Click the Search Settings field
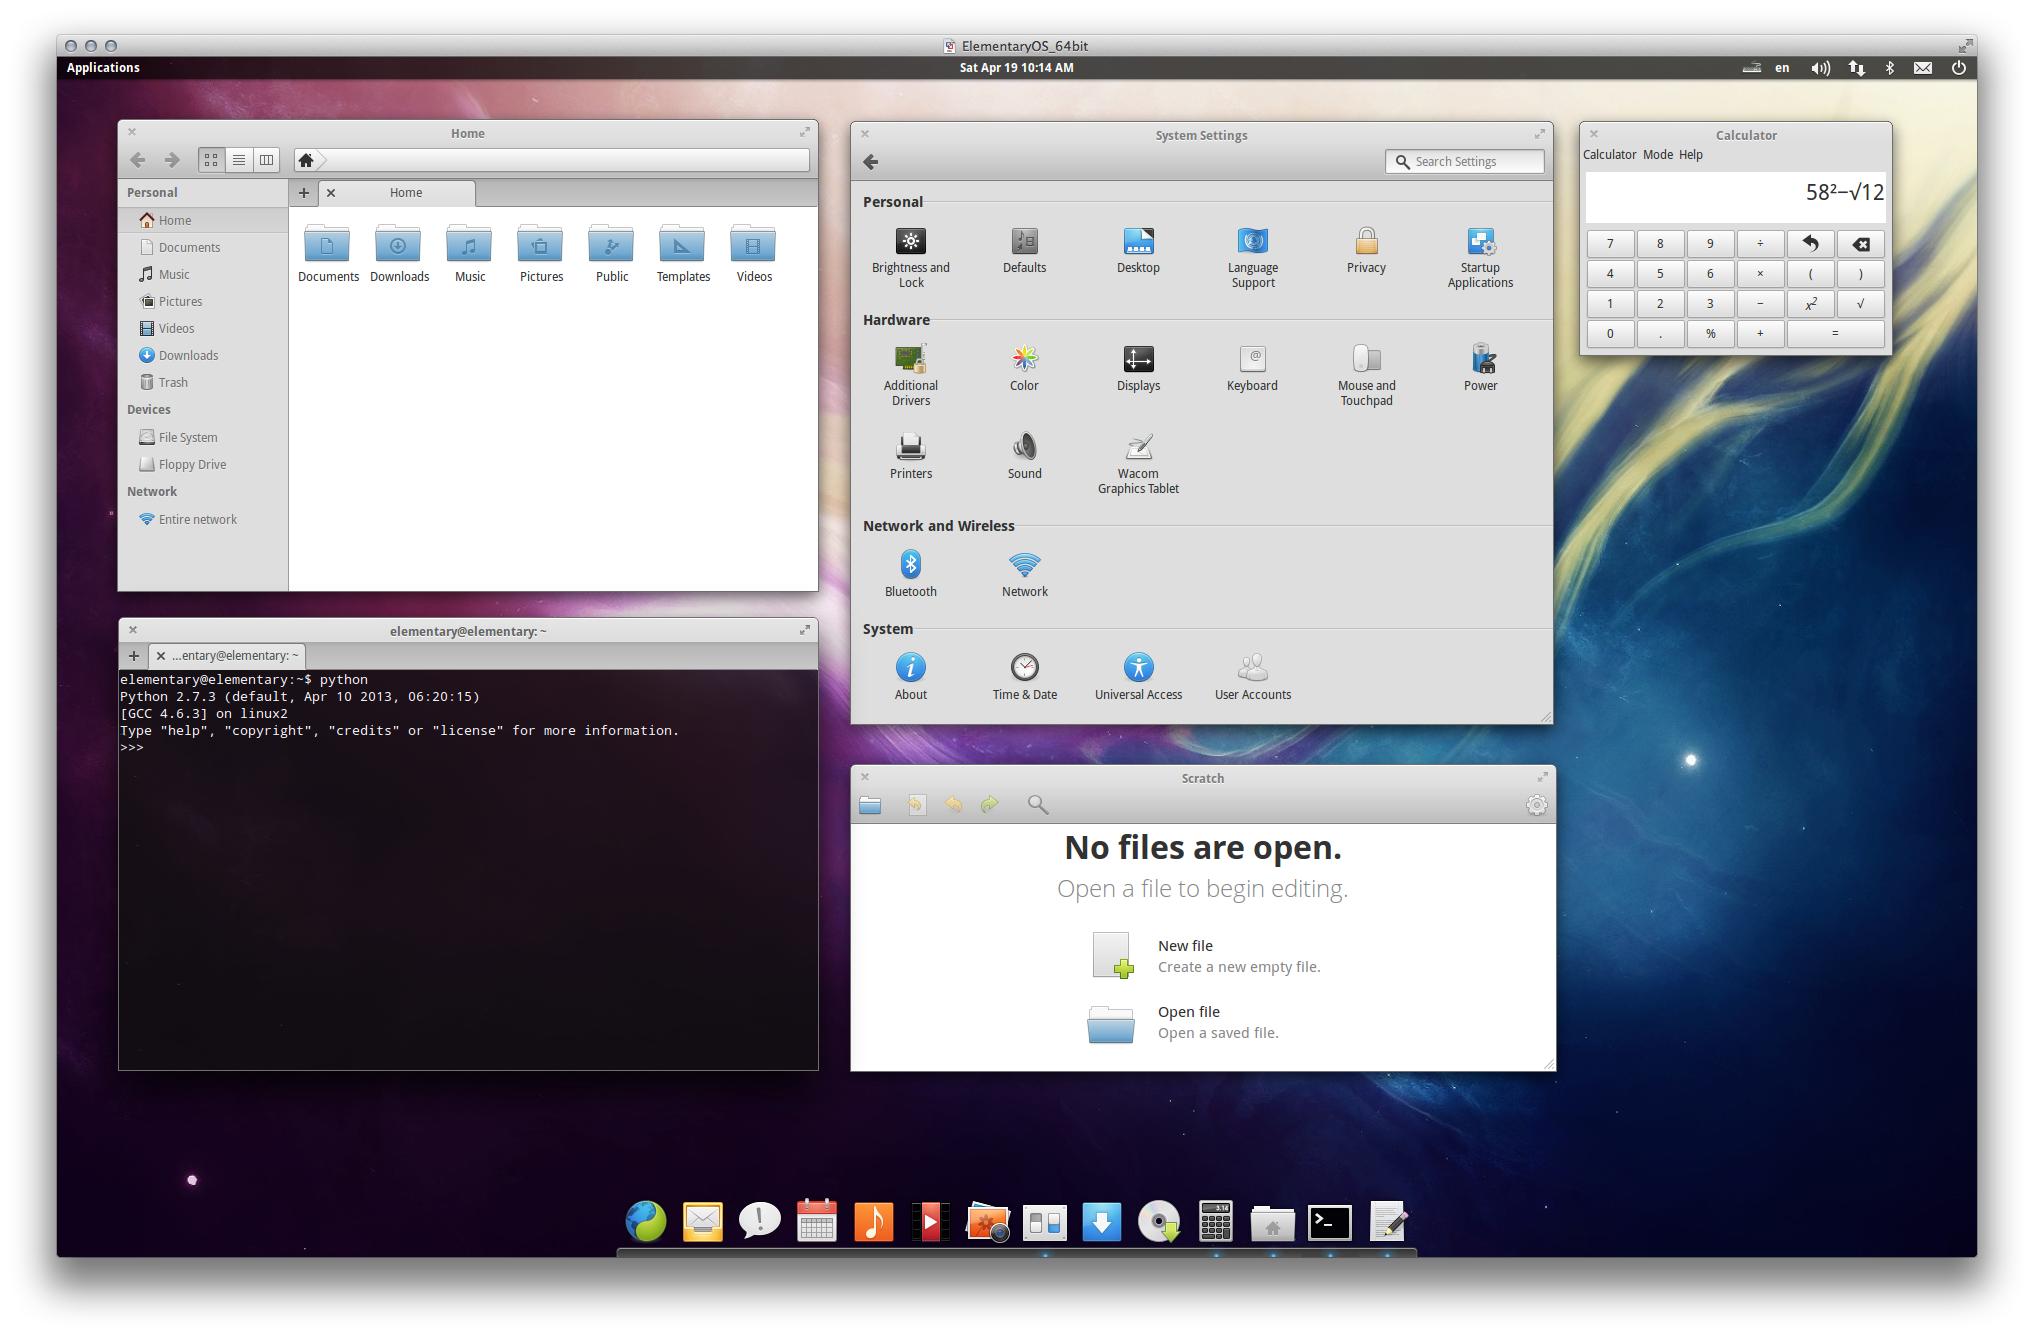Viewport: 2034px width, 1336px height. coord(1465,162)
